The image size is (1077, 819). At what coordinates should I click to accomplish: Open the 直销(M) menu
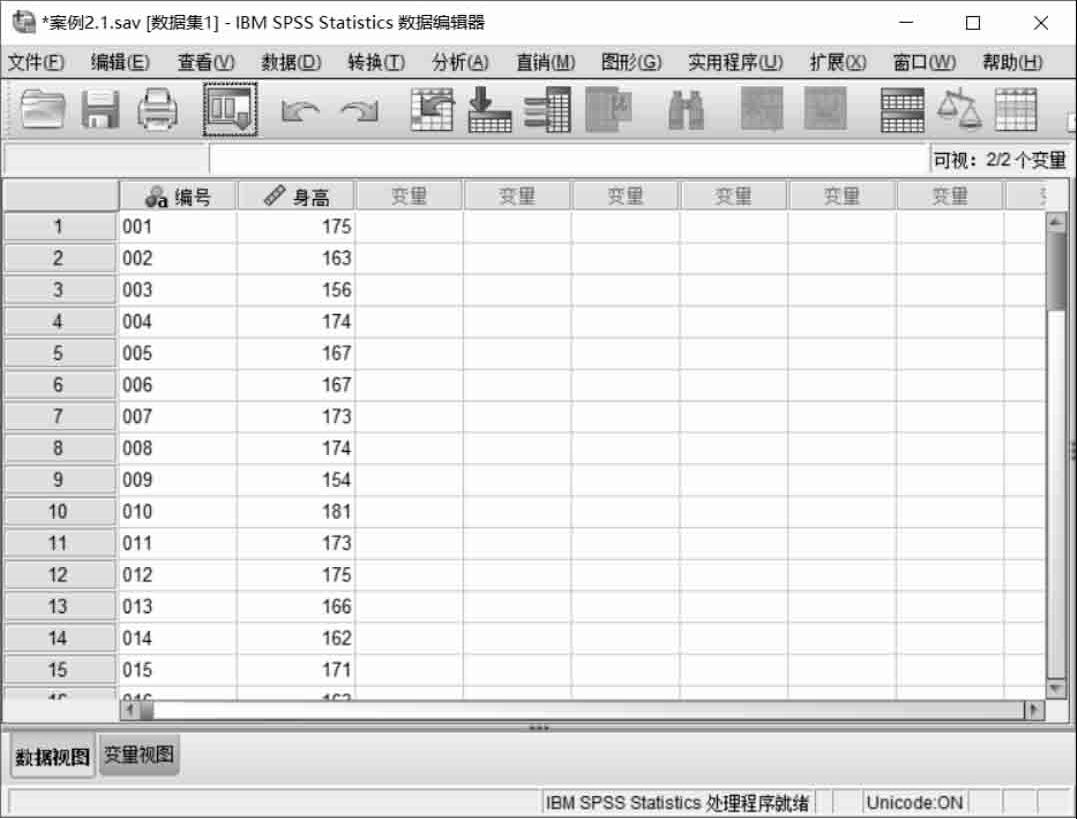pyautogui.click(x=546, y=63)
